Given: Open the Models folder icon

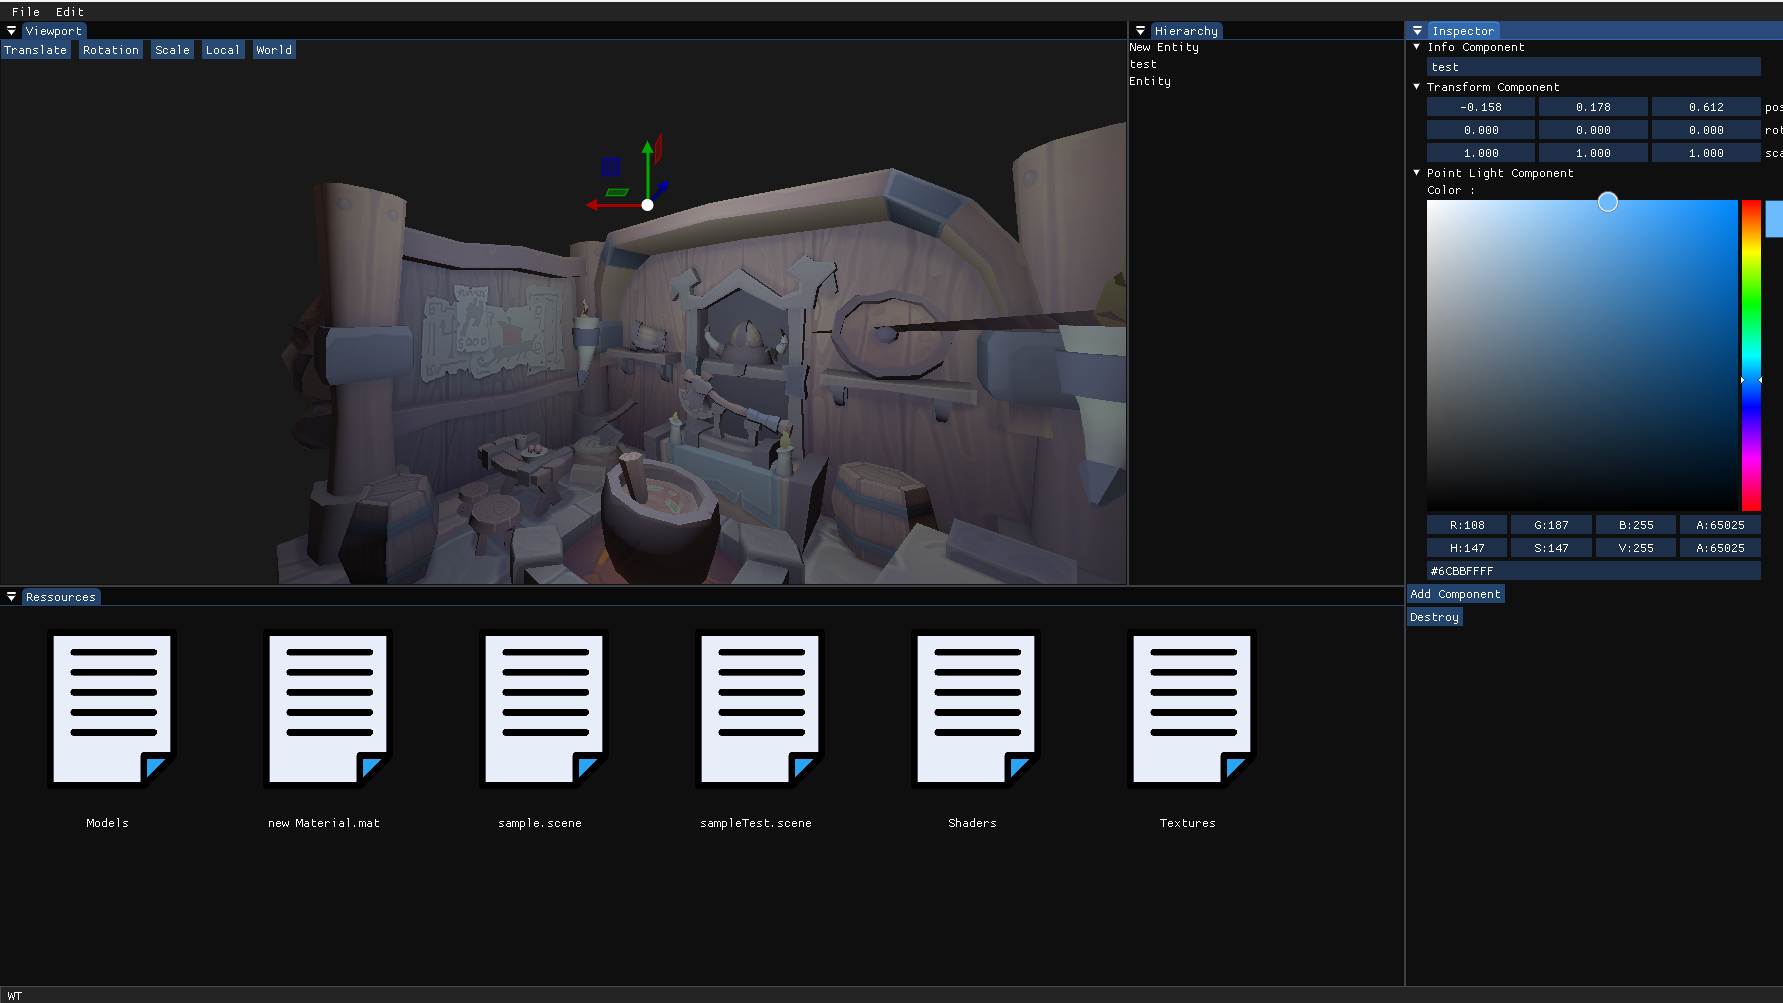Looking at the screenshot, I should click(111, 708).
